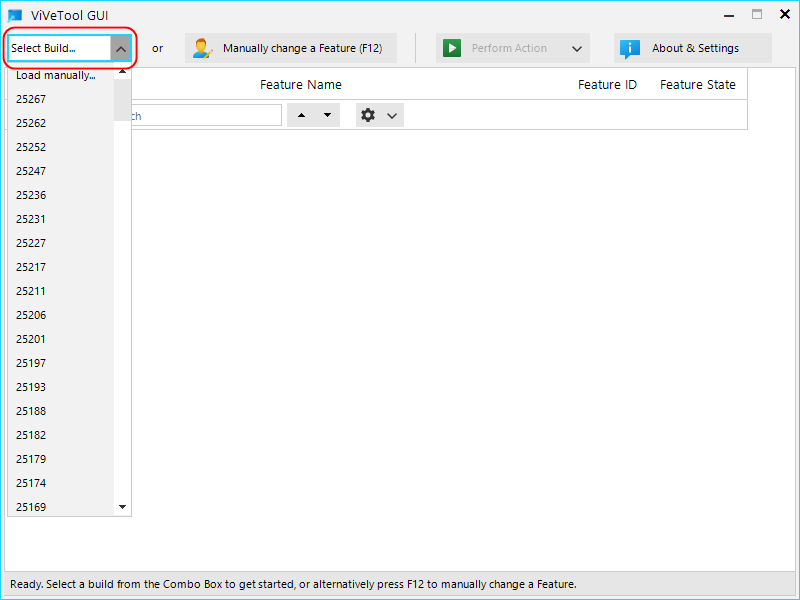800x600 pixels.
Task: Click the ViVeTool GUI app icon
Action: click(15, 15)
